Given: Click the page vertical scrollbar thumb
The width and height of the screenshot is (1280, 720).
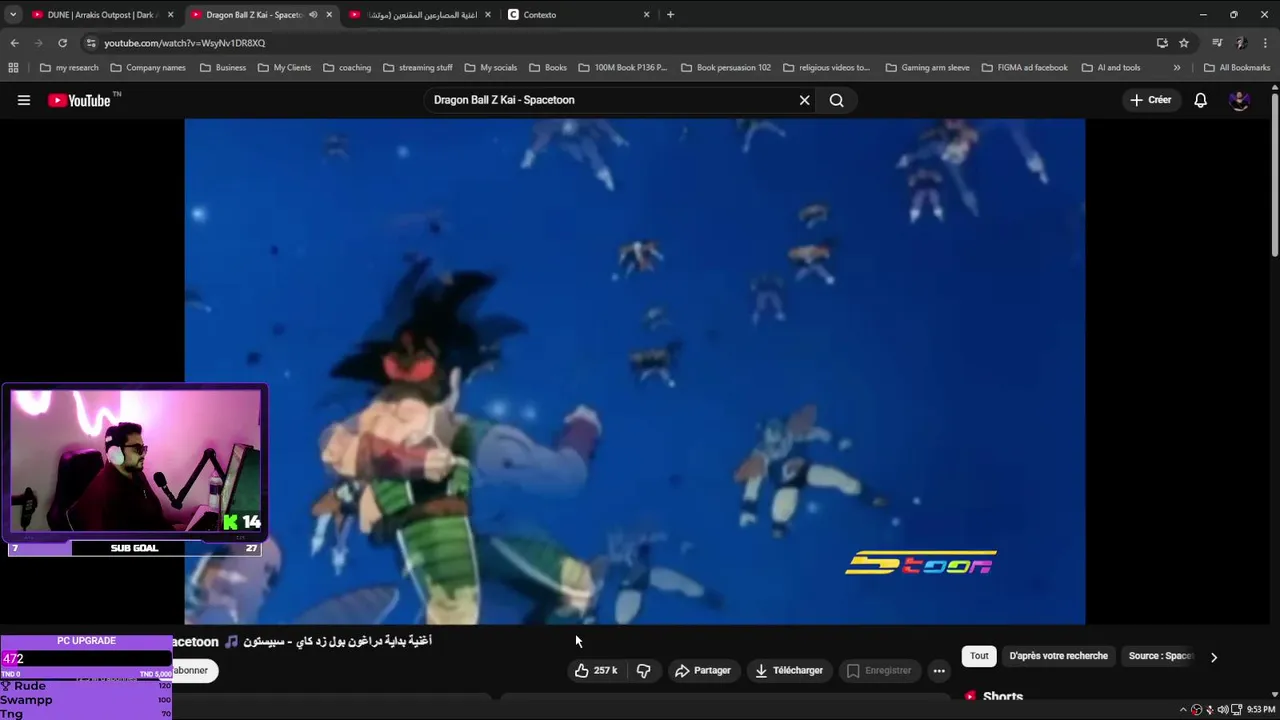Looking at the screenshot, I should [x=1275, y=174].
